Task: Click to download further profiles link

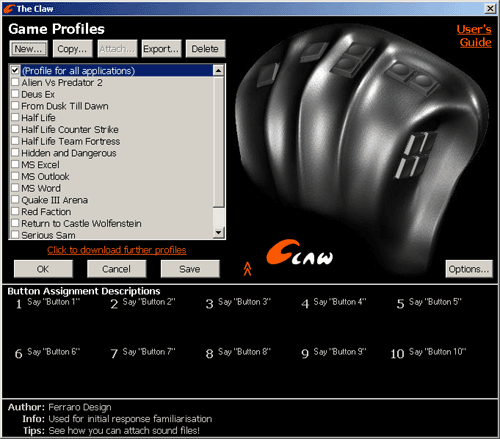Action: pos(117,250)
